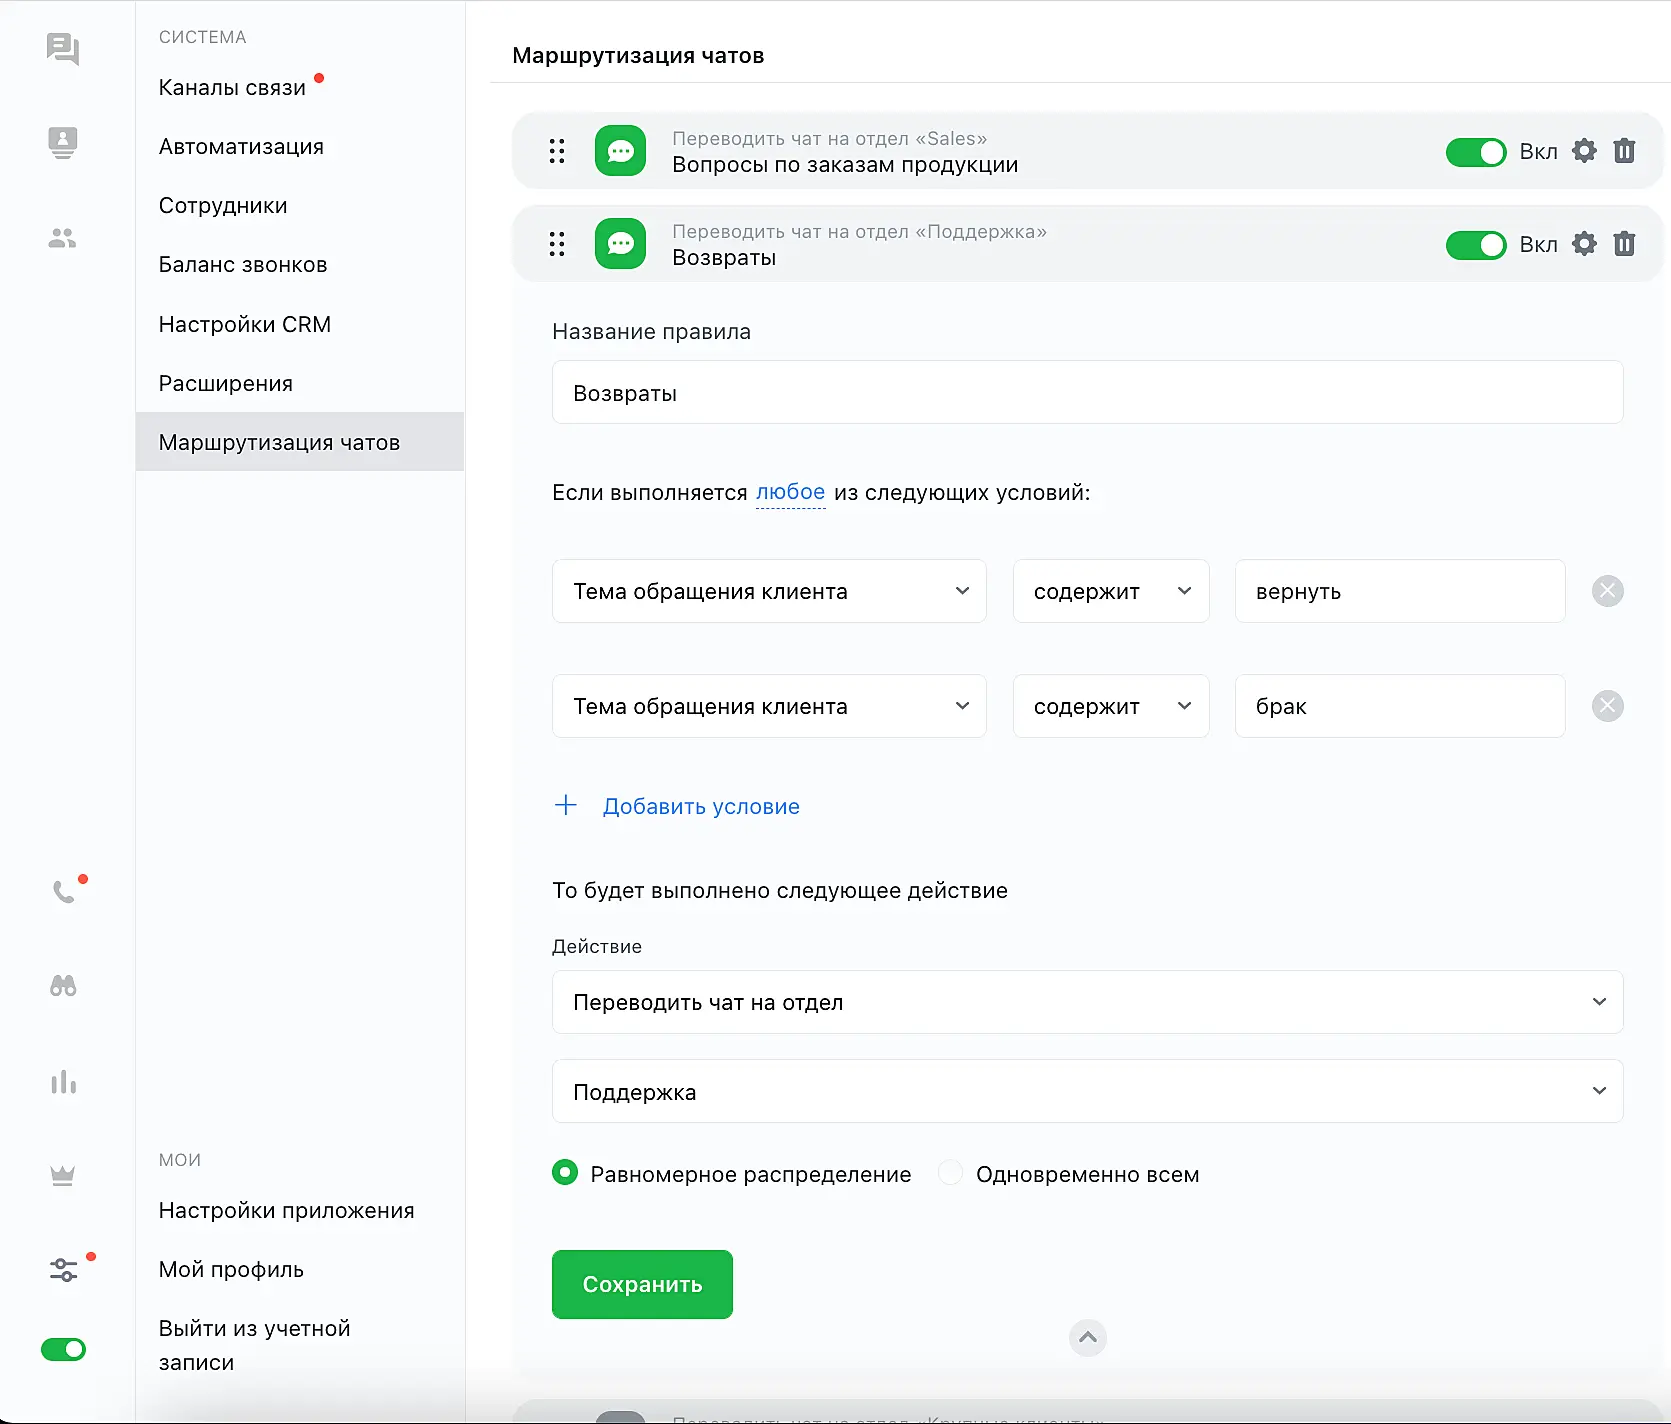Turn off the «Возвраты» rule toggle
The width and height of the screenshot is (1671, 1424).
click(1475, 245)
